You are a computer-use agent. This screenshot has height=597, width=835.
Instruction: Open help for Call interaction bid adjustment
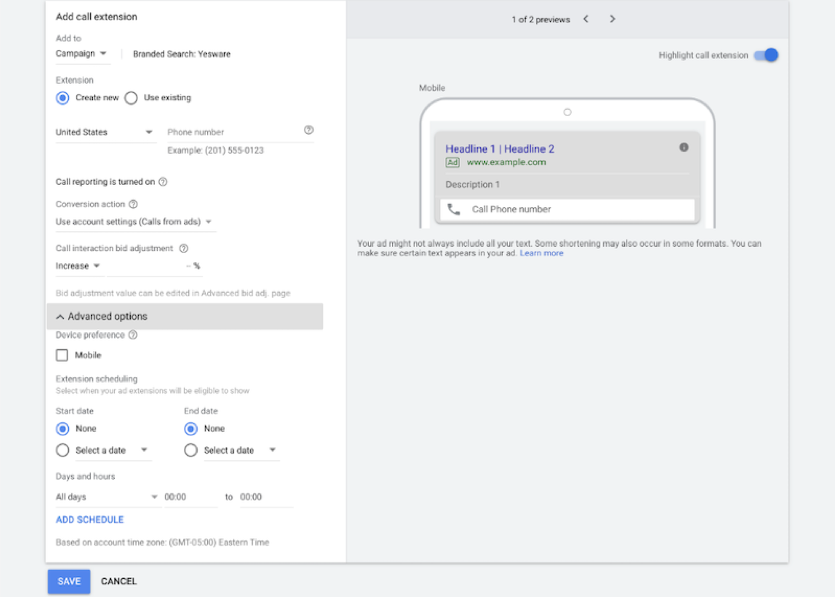pyautogui.click(x=183, y=248)
